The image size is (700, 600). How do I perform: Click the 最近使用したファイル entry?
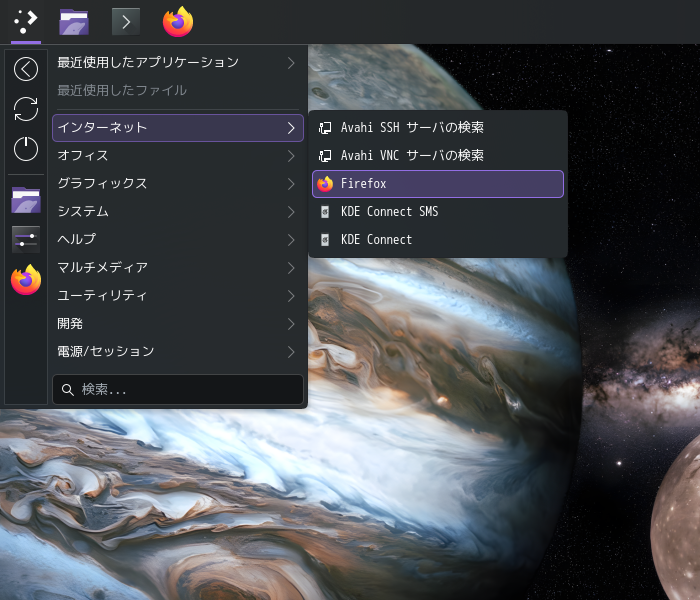tap(178, 91)
